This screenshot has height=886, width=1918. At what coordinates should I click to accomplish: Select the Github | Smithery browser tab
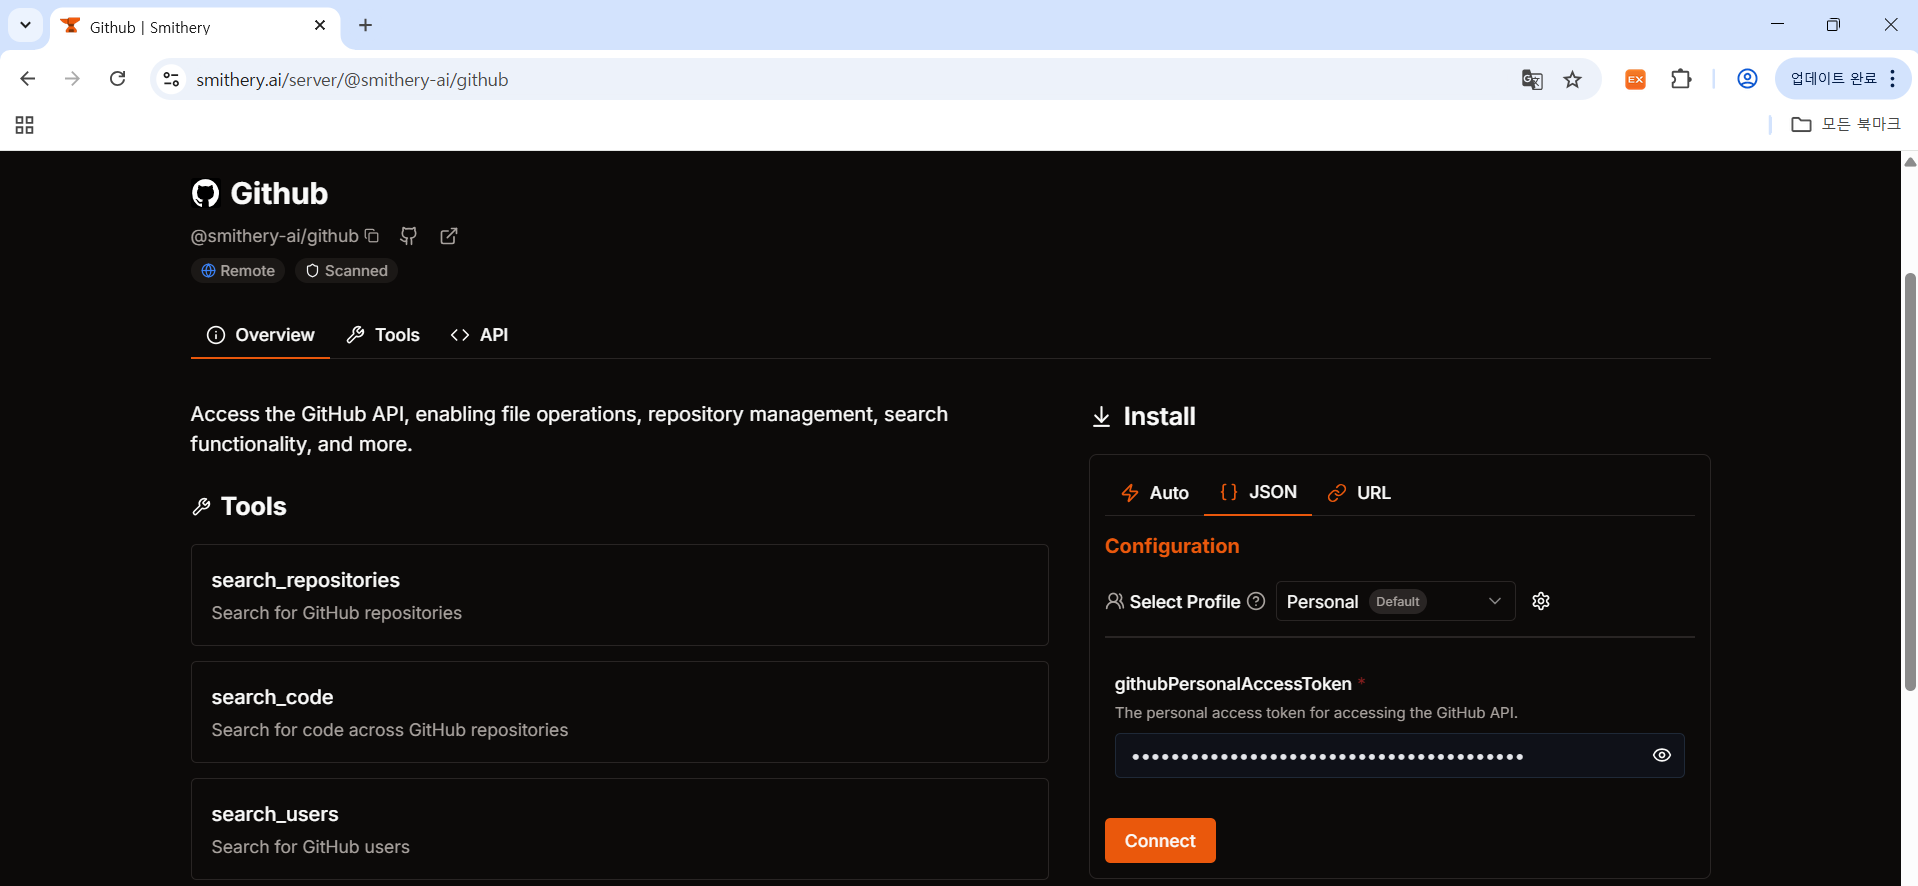click(x=195, y=26)
